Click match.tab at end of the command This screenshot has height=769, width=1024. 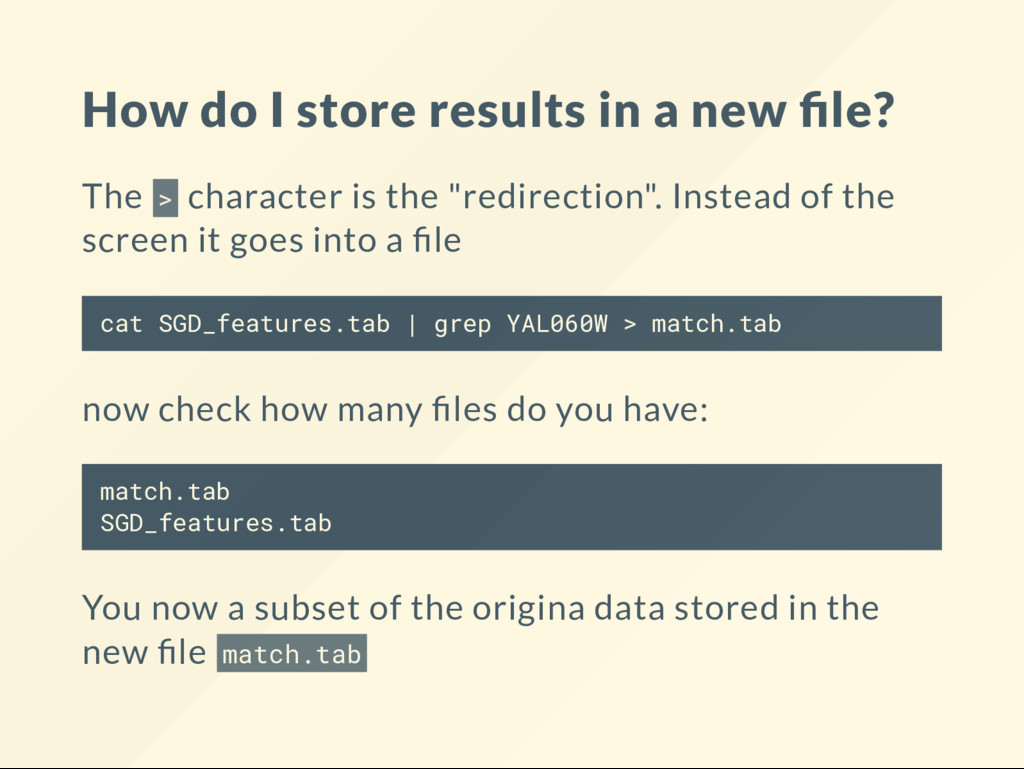(716, 324)
